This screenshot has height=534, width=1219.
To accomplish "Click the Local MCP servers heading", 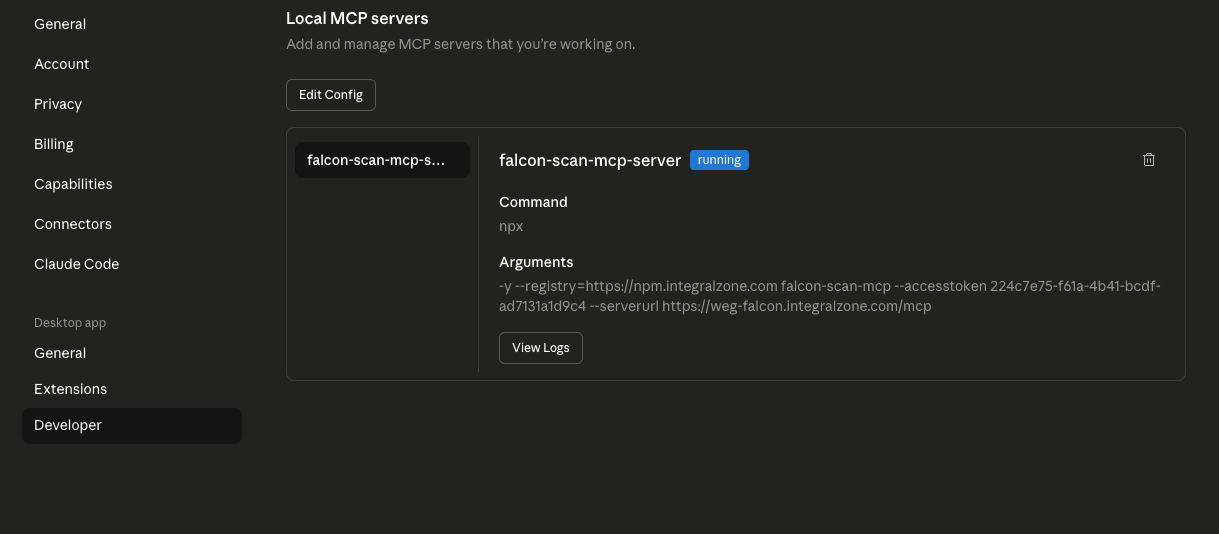I will point(357,18).
